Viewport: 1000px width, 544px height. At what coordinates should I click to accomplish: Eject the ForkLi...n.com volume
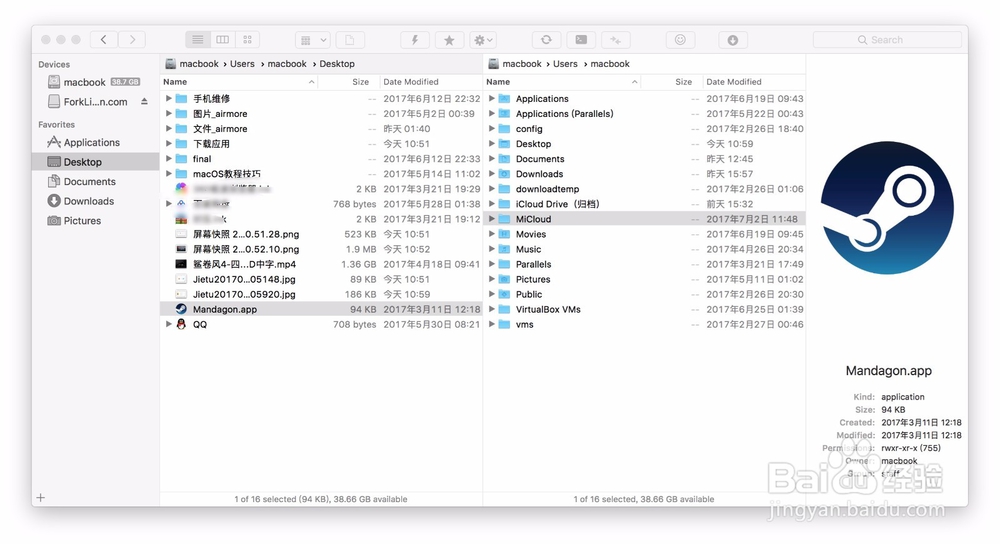coord(144,101)
